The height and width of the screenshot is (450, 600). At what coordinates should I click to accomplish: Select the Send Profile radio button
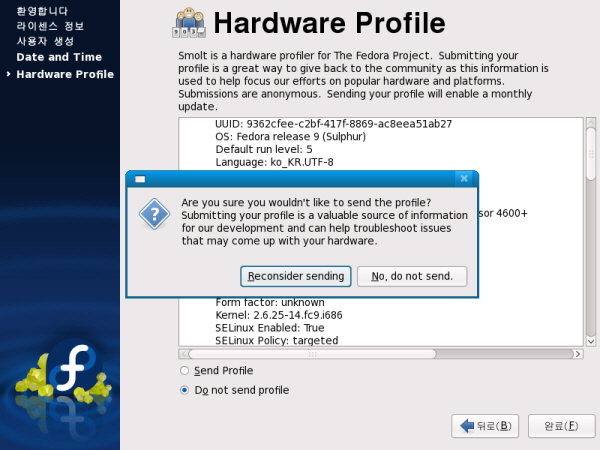point(184,370)
